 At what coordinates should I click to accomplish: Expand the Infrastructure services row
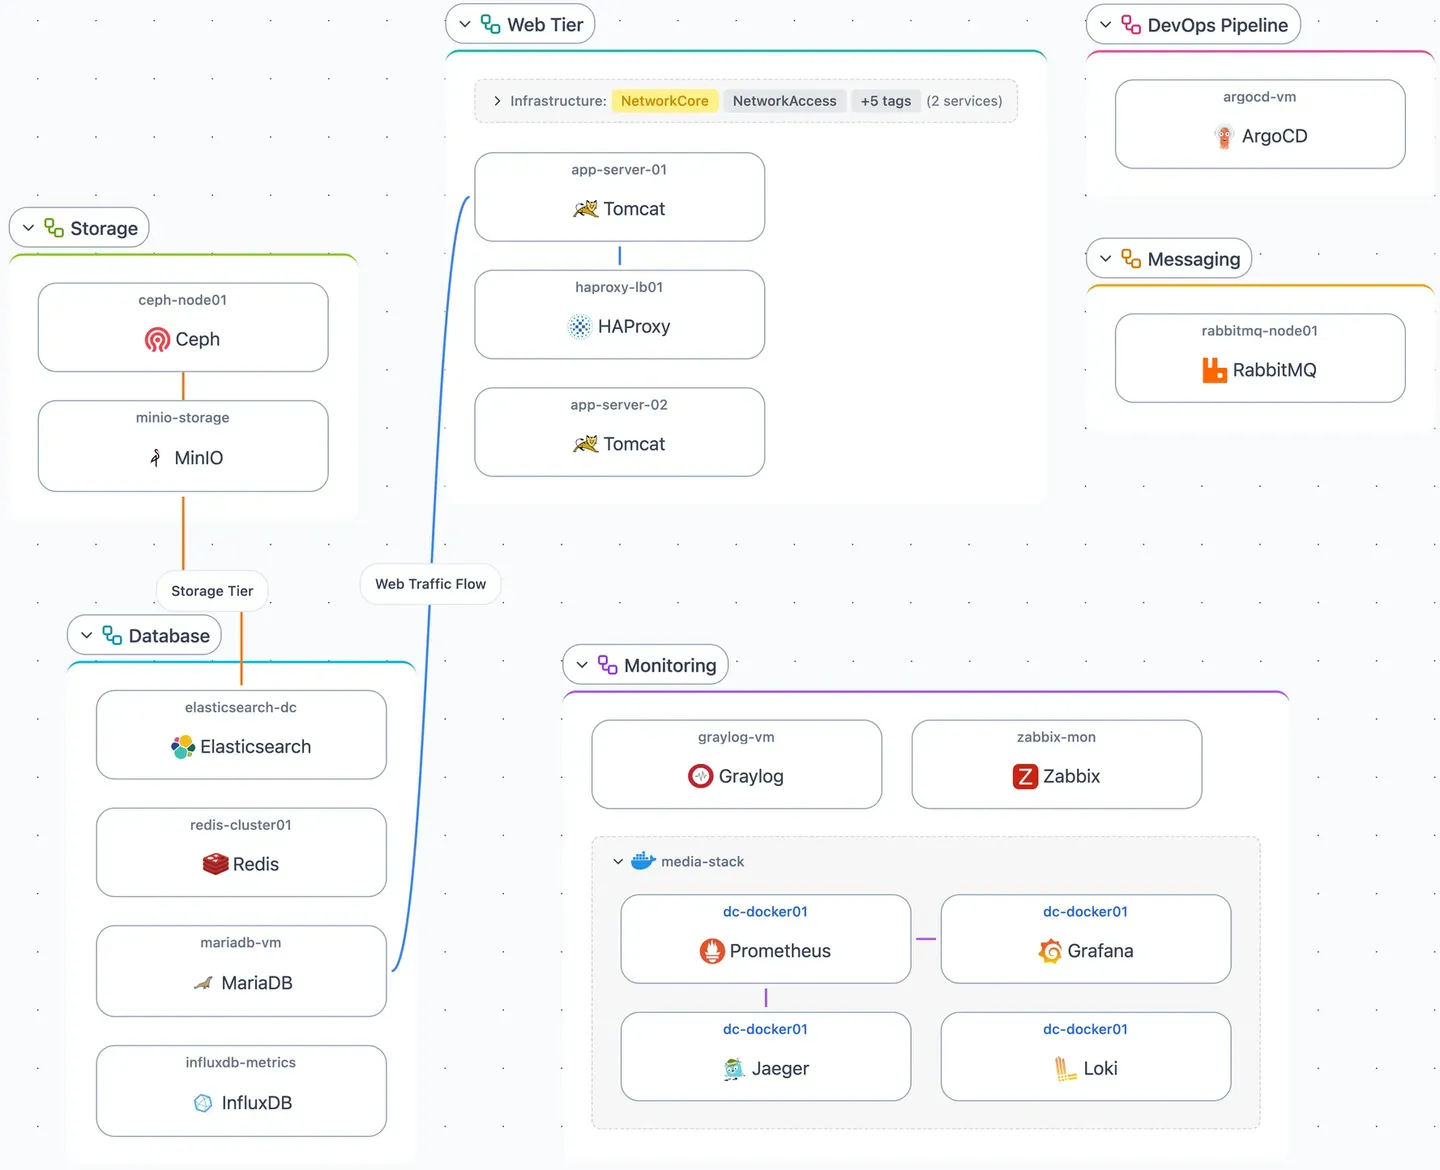(x=497, y=101)
